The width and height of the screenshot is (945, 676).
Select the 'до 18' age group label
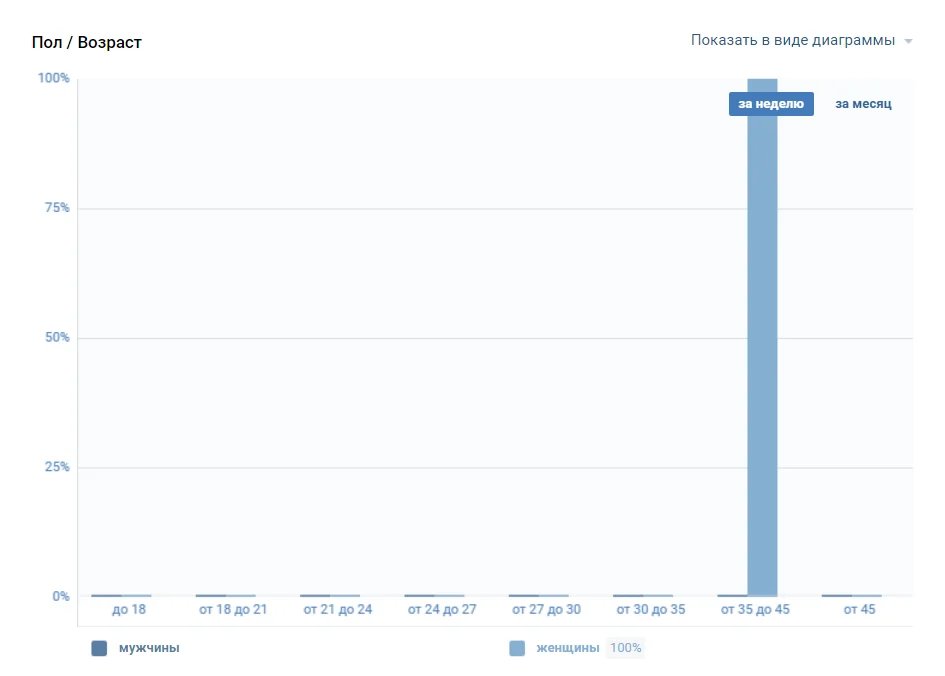129,609
